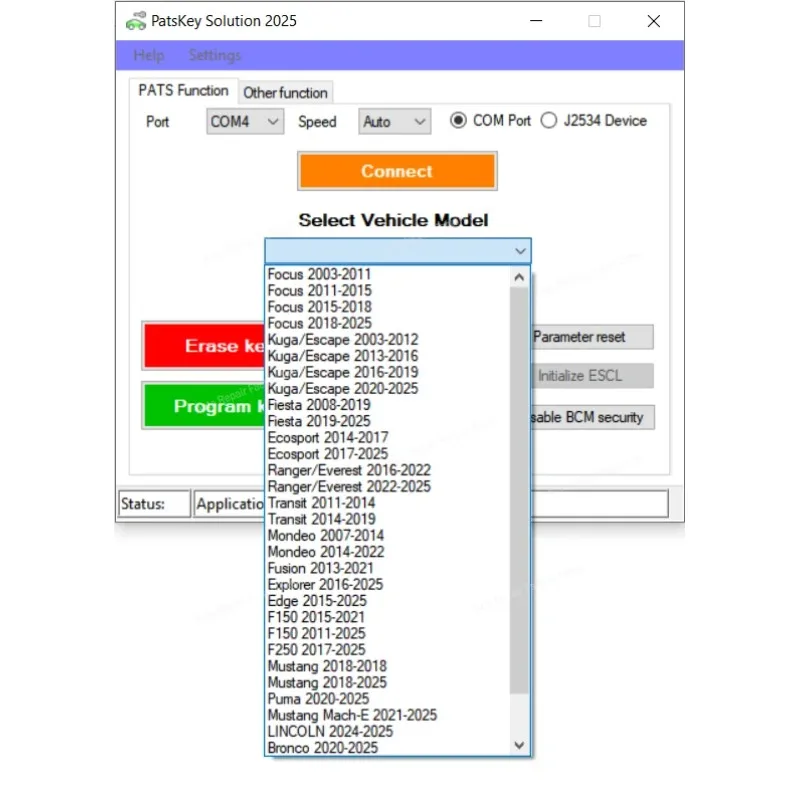Select Kuga/Escape 2020-2025 model

point(388,389)
